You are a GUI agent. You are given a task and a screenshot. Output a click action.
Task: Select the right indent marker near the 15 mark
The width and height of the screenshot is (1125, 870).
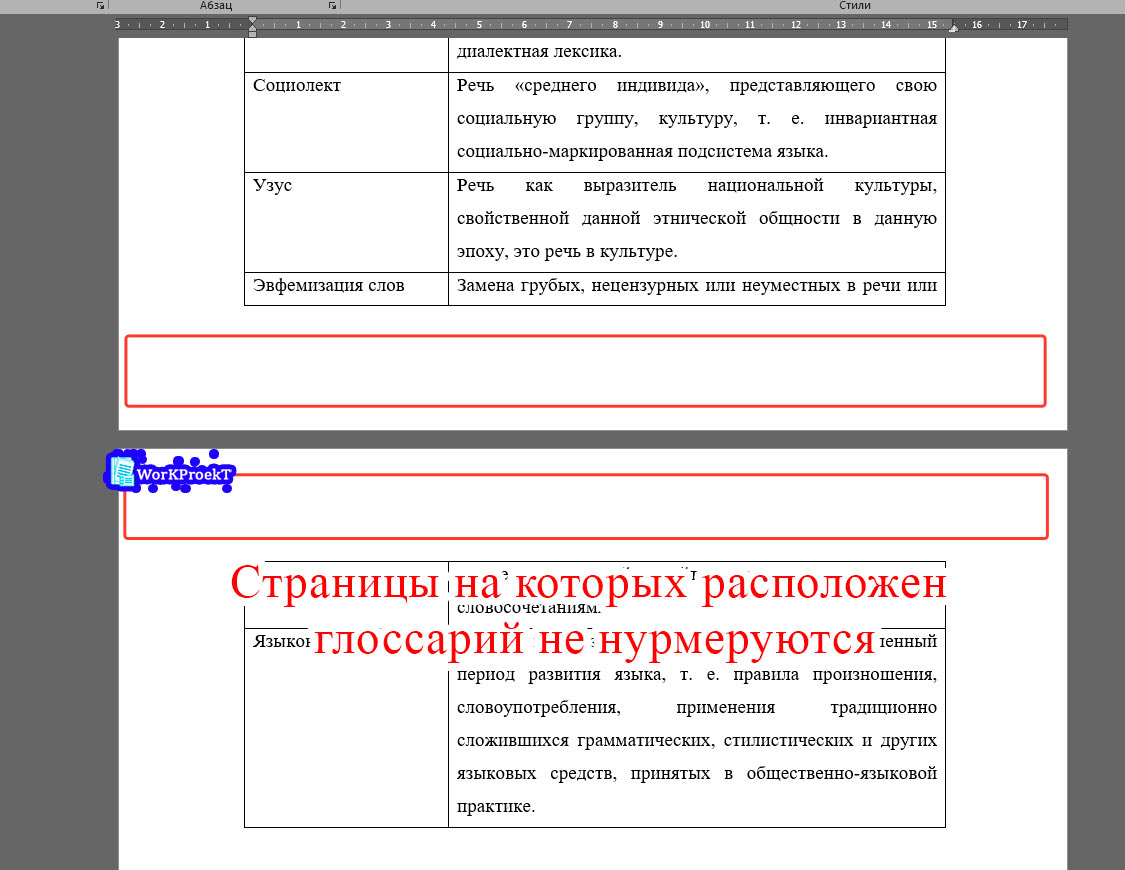point(953,26)
